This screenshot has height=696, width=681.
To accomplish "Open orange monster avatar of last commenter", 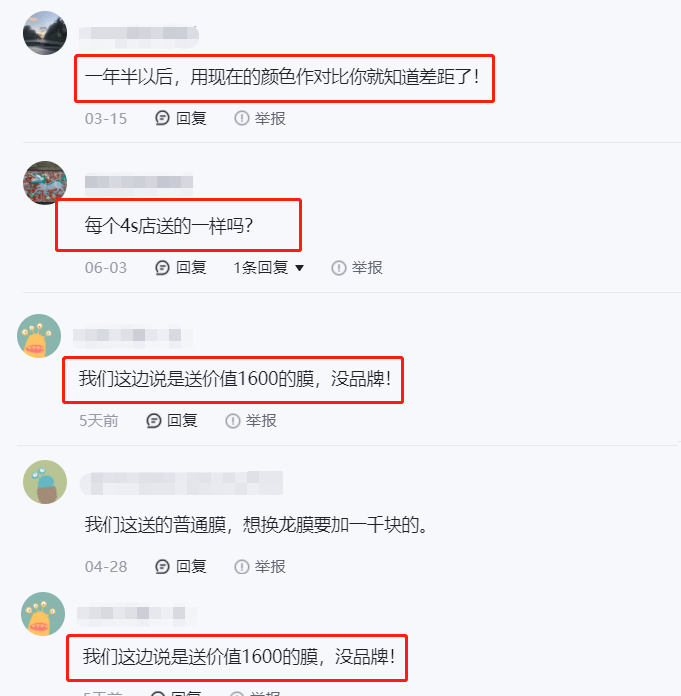I will (43, 614).
